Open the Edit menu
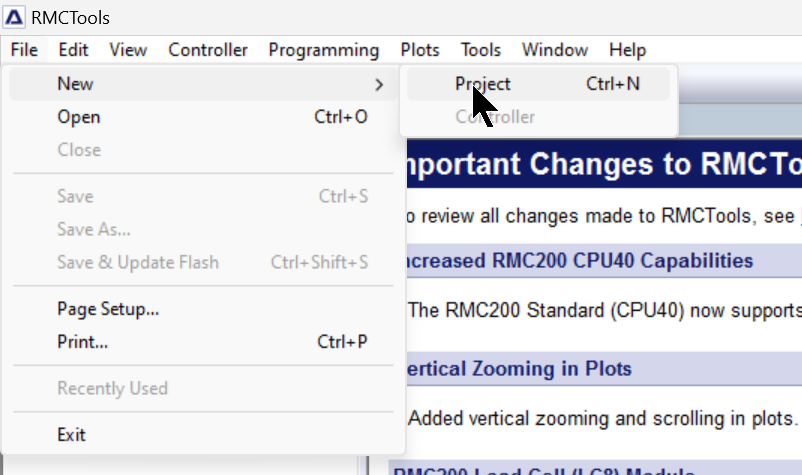 pos(73,50)
